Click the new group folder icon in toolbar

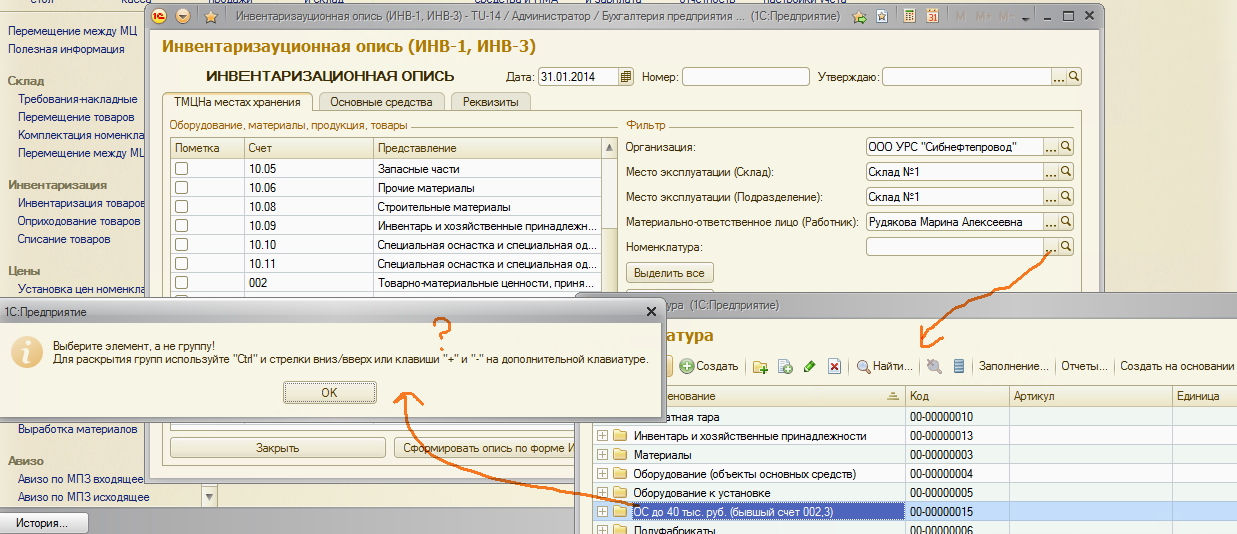760,367
